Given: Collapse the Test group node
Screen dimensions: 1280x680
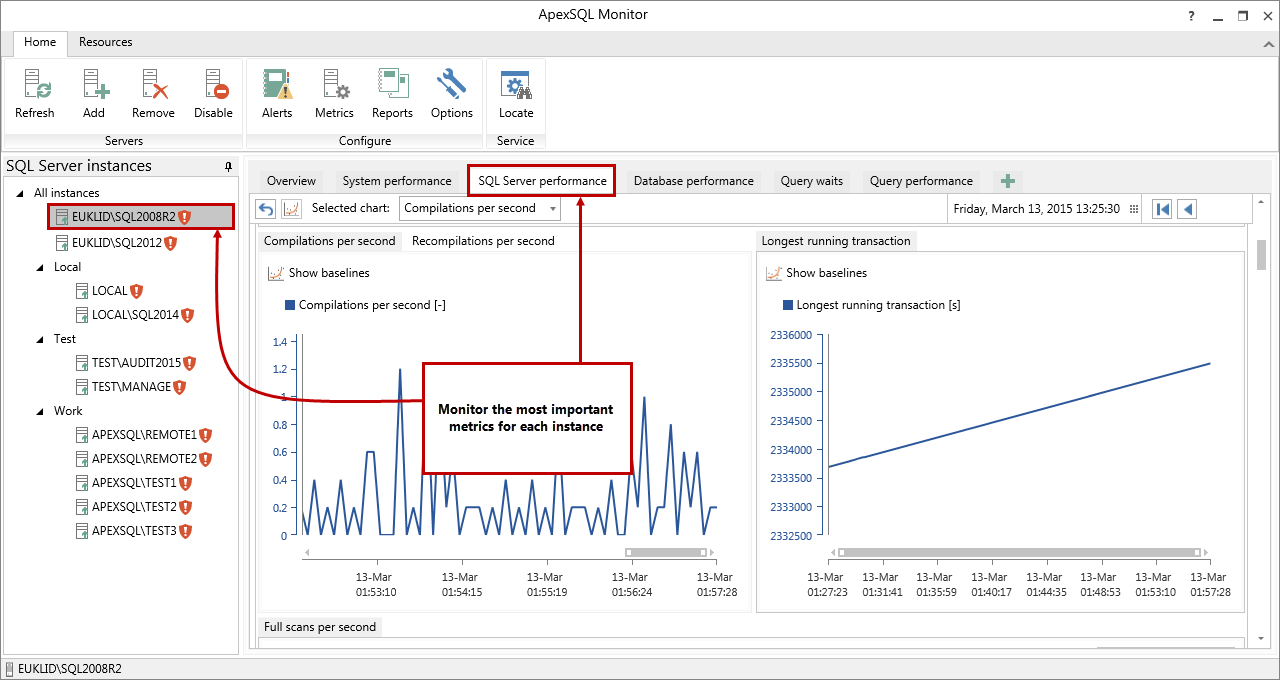Looking at the screenshot, I should pos(41,339).
